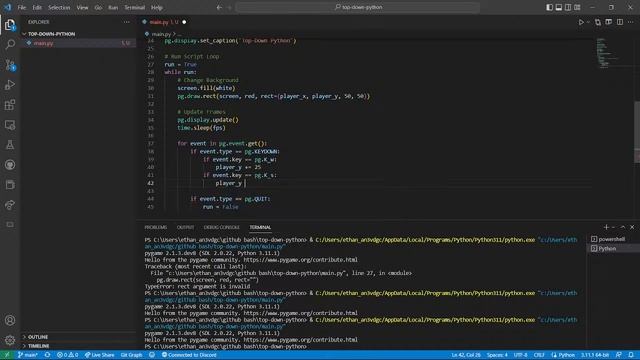Open the Go menu
This screenshot has width=640, height=360.
pos(98,7)
